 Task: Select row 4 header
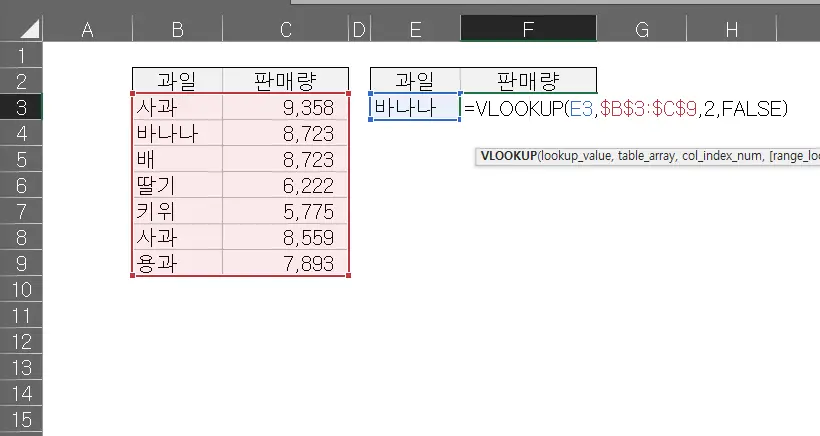click(x=21, y=133)
